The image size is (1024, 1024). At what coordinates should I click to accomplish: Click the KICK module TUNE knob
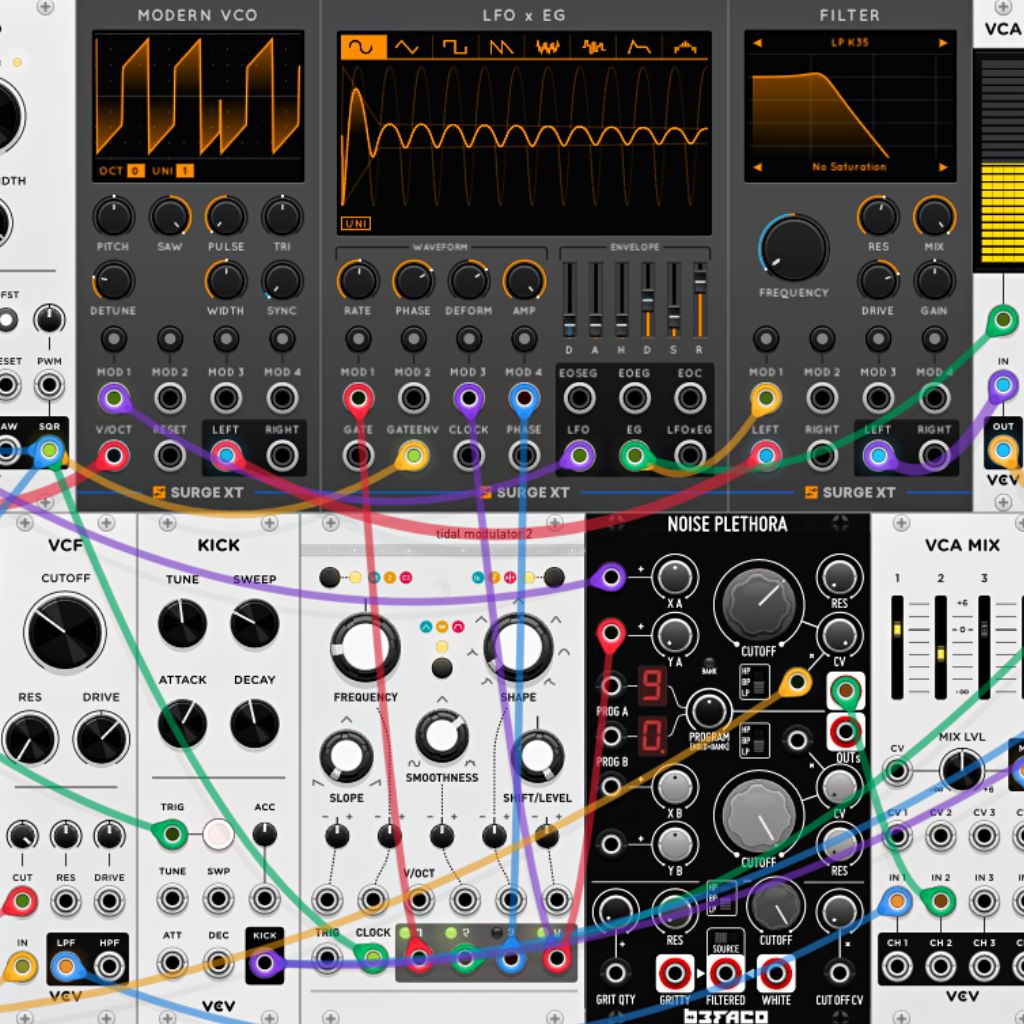[x=182, y=623]
